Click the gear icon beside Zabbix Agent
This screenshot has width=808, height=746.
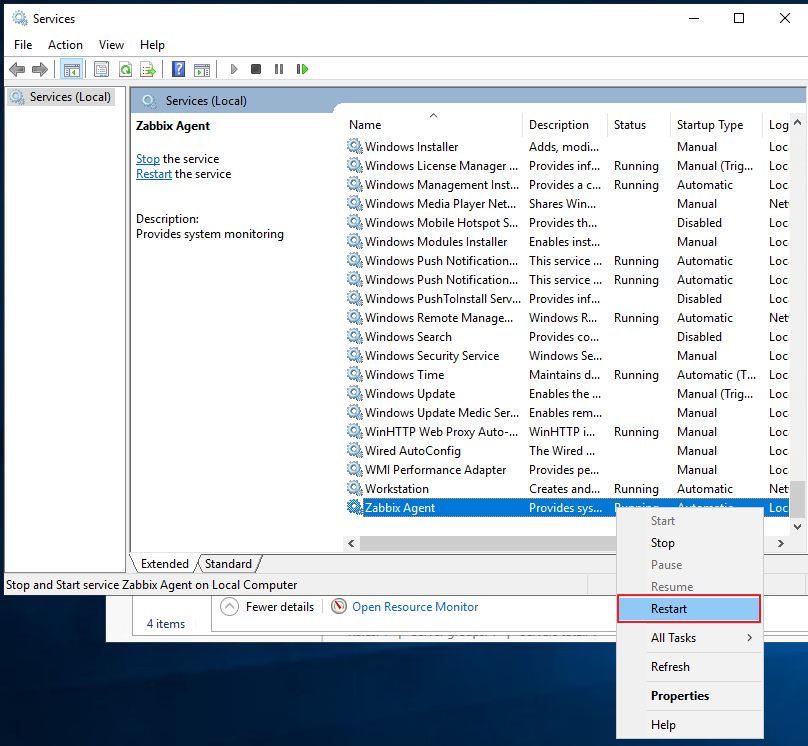[354, 507]
